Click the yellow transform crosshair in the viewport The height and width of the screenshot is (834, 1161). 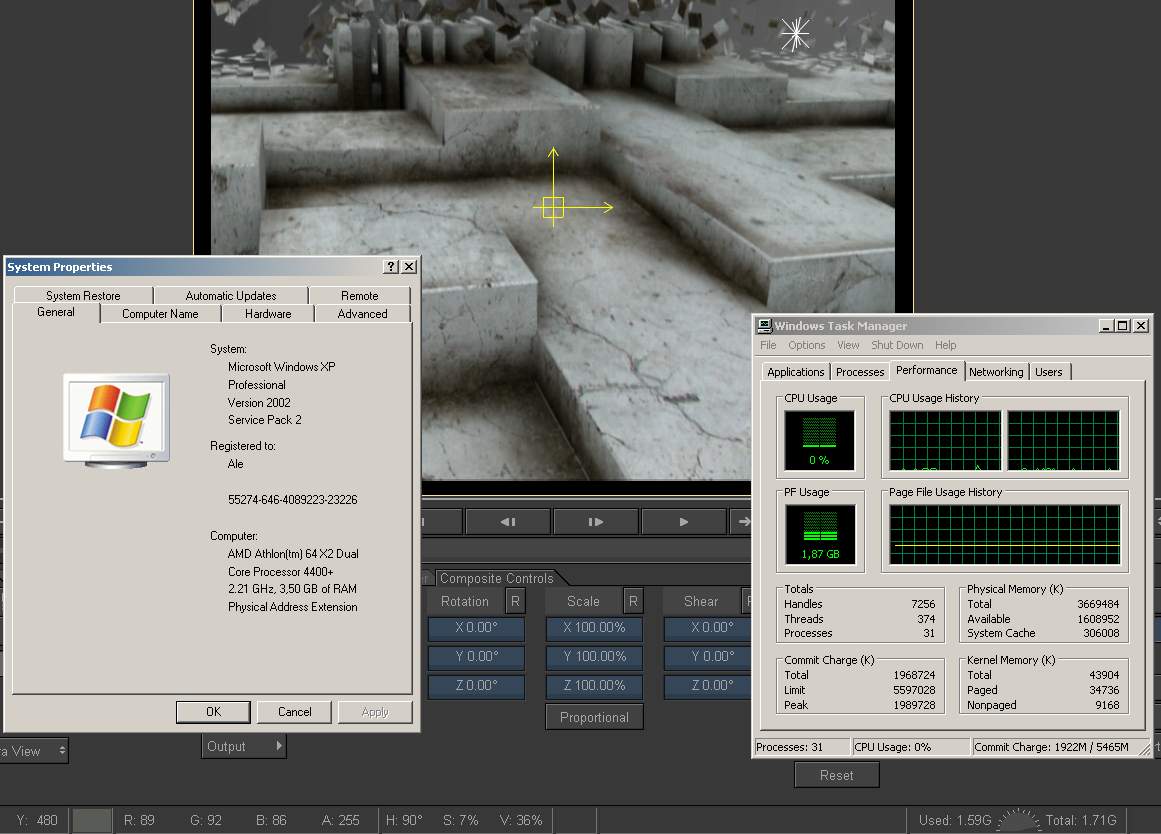[553, 207]
